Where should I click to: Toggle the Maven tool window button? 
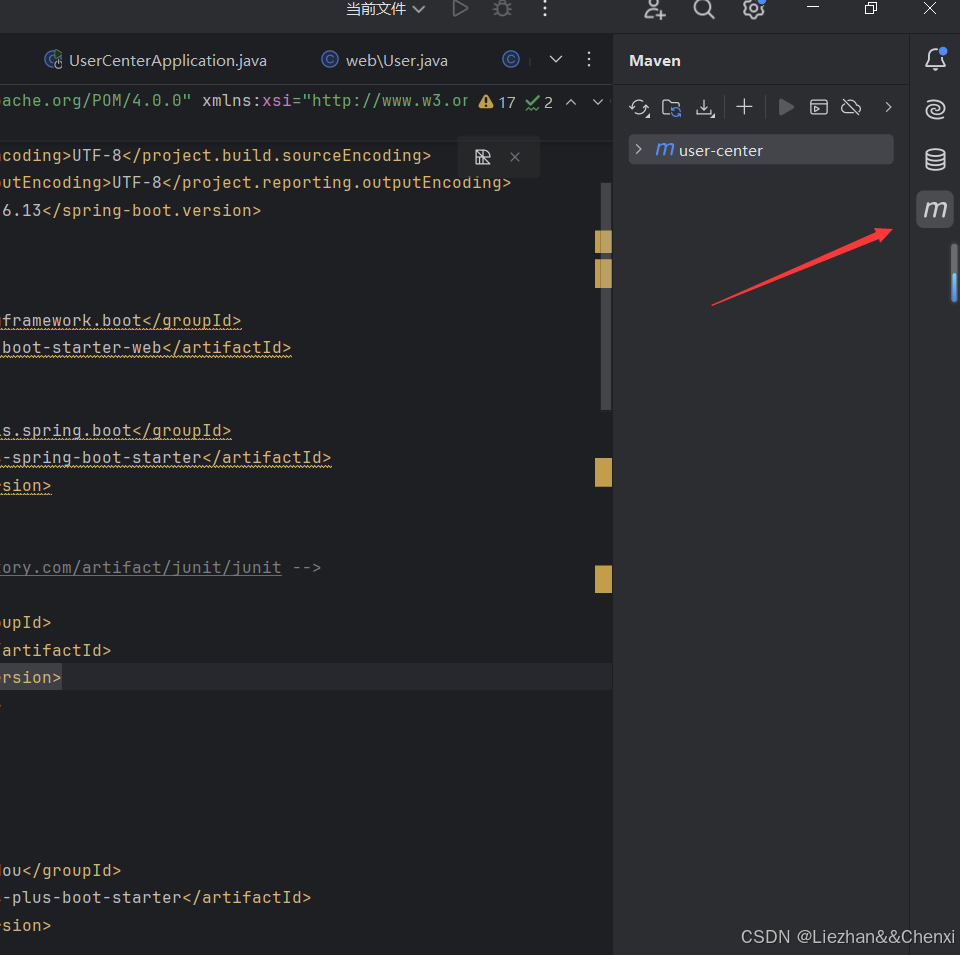click(x=935, y=209)
